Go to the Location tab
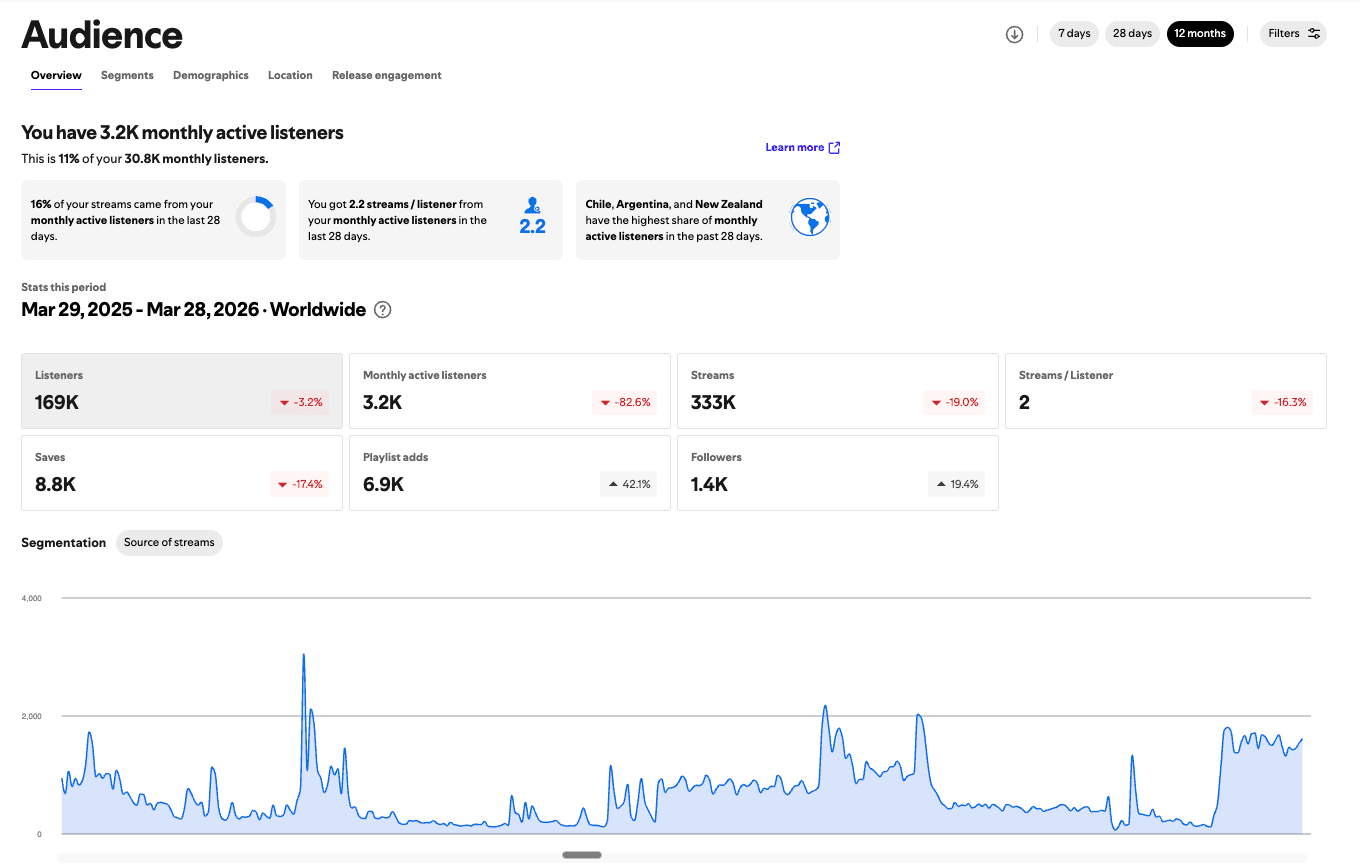 [290, 75]
